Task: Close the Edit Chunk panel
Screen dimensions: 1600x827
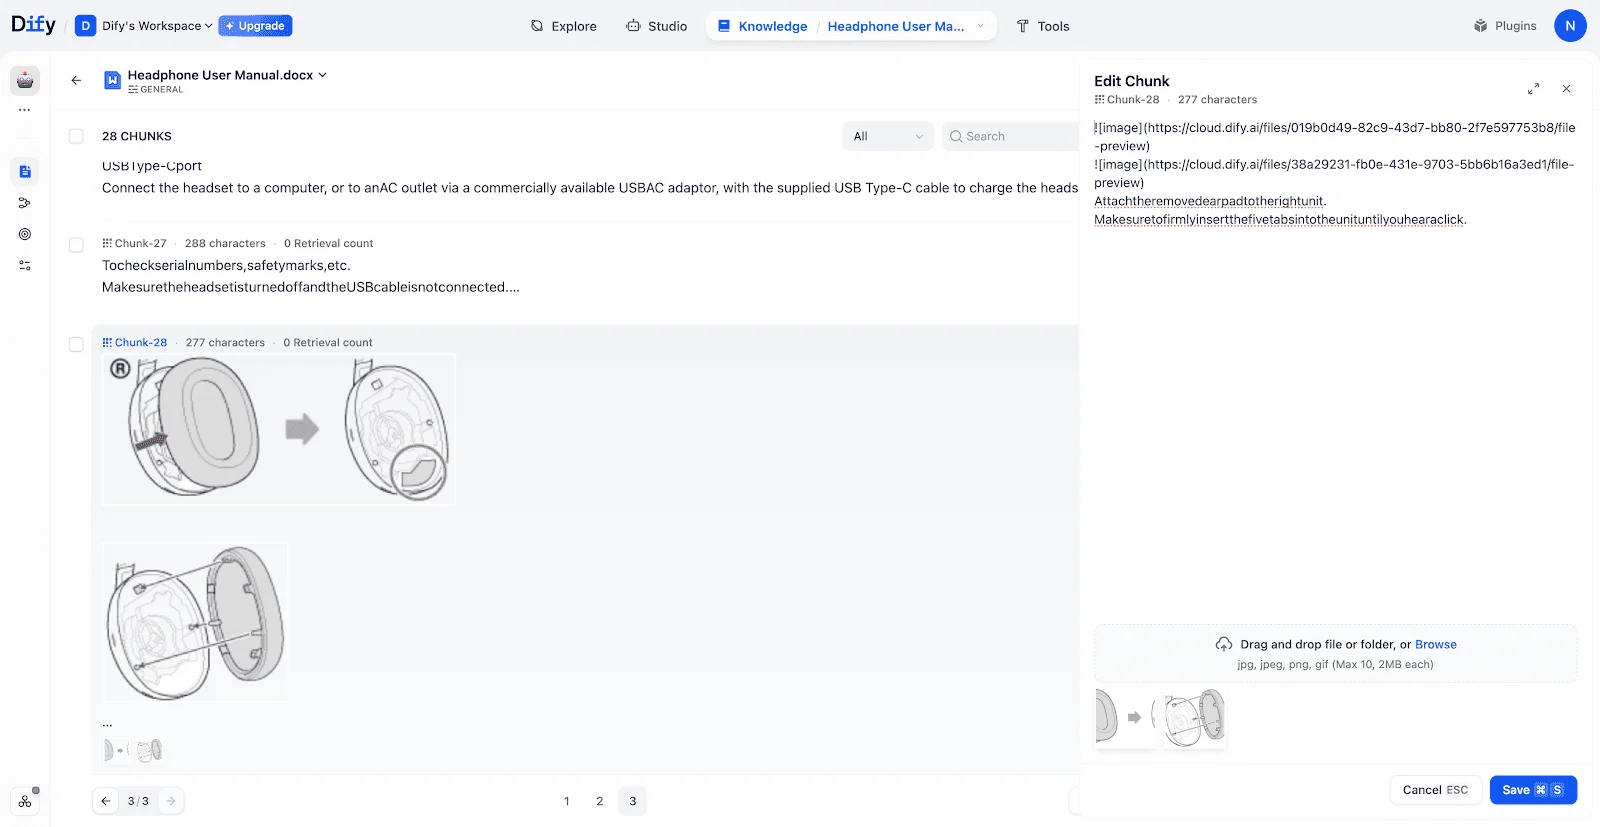Action: (1566, 89)
